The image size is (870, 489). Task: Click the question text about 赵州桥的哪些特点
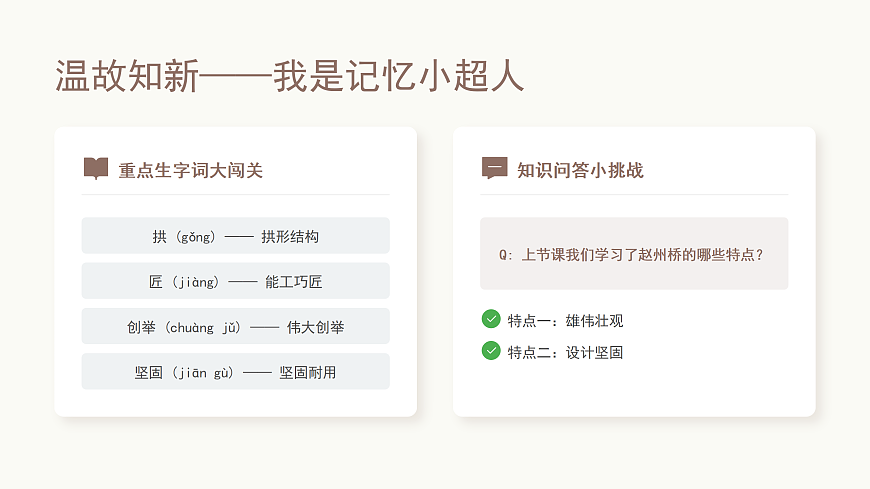pos(643,255)
